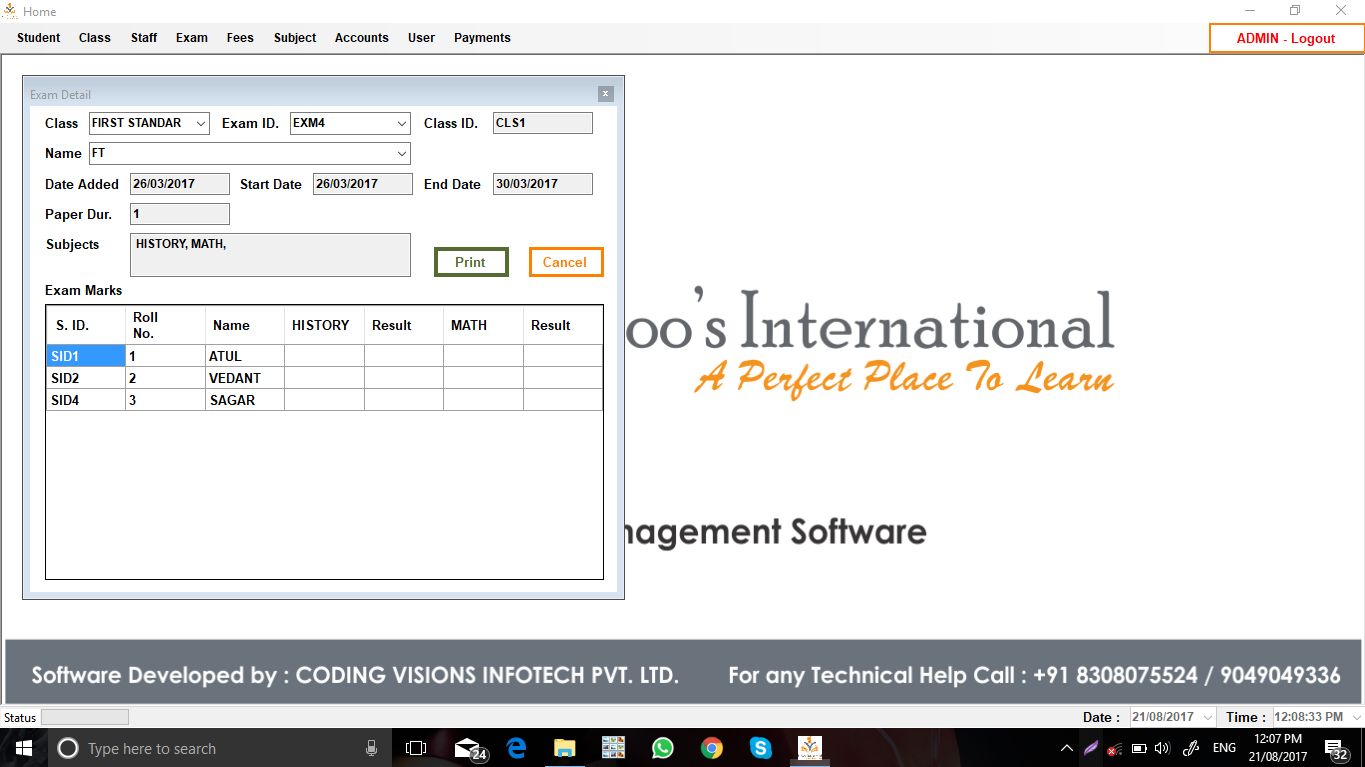Select the SID4 cell
Image resolution: width=1365 pixels, height=767 pixels.
(x=86, y=400)
